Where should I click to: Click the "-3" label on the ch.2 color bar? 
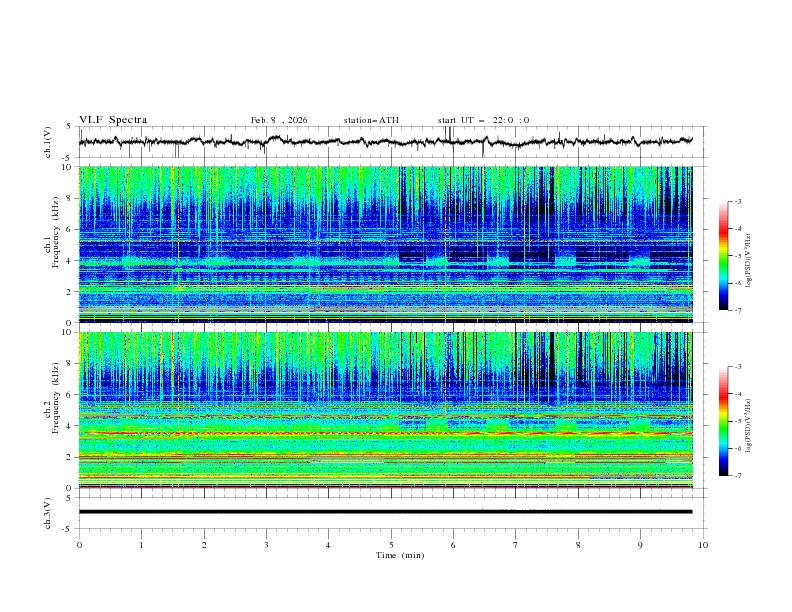738,367
